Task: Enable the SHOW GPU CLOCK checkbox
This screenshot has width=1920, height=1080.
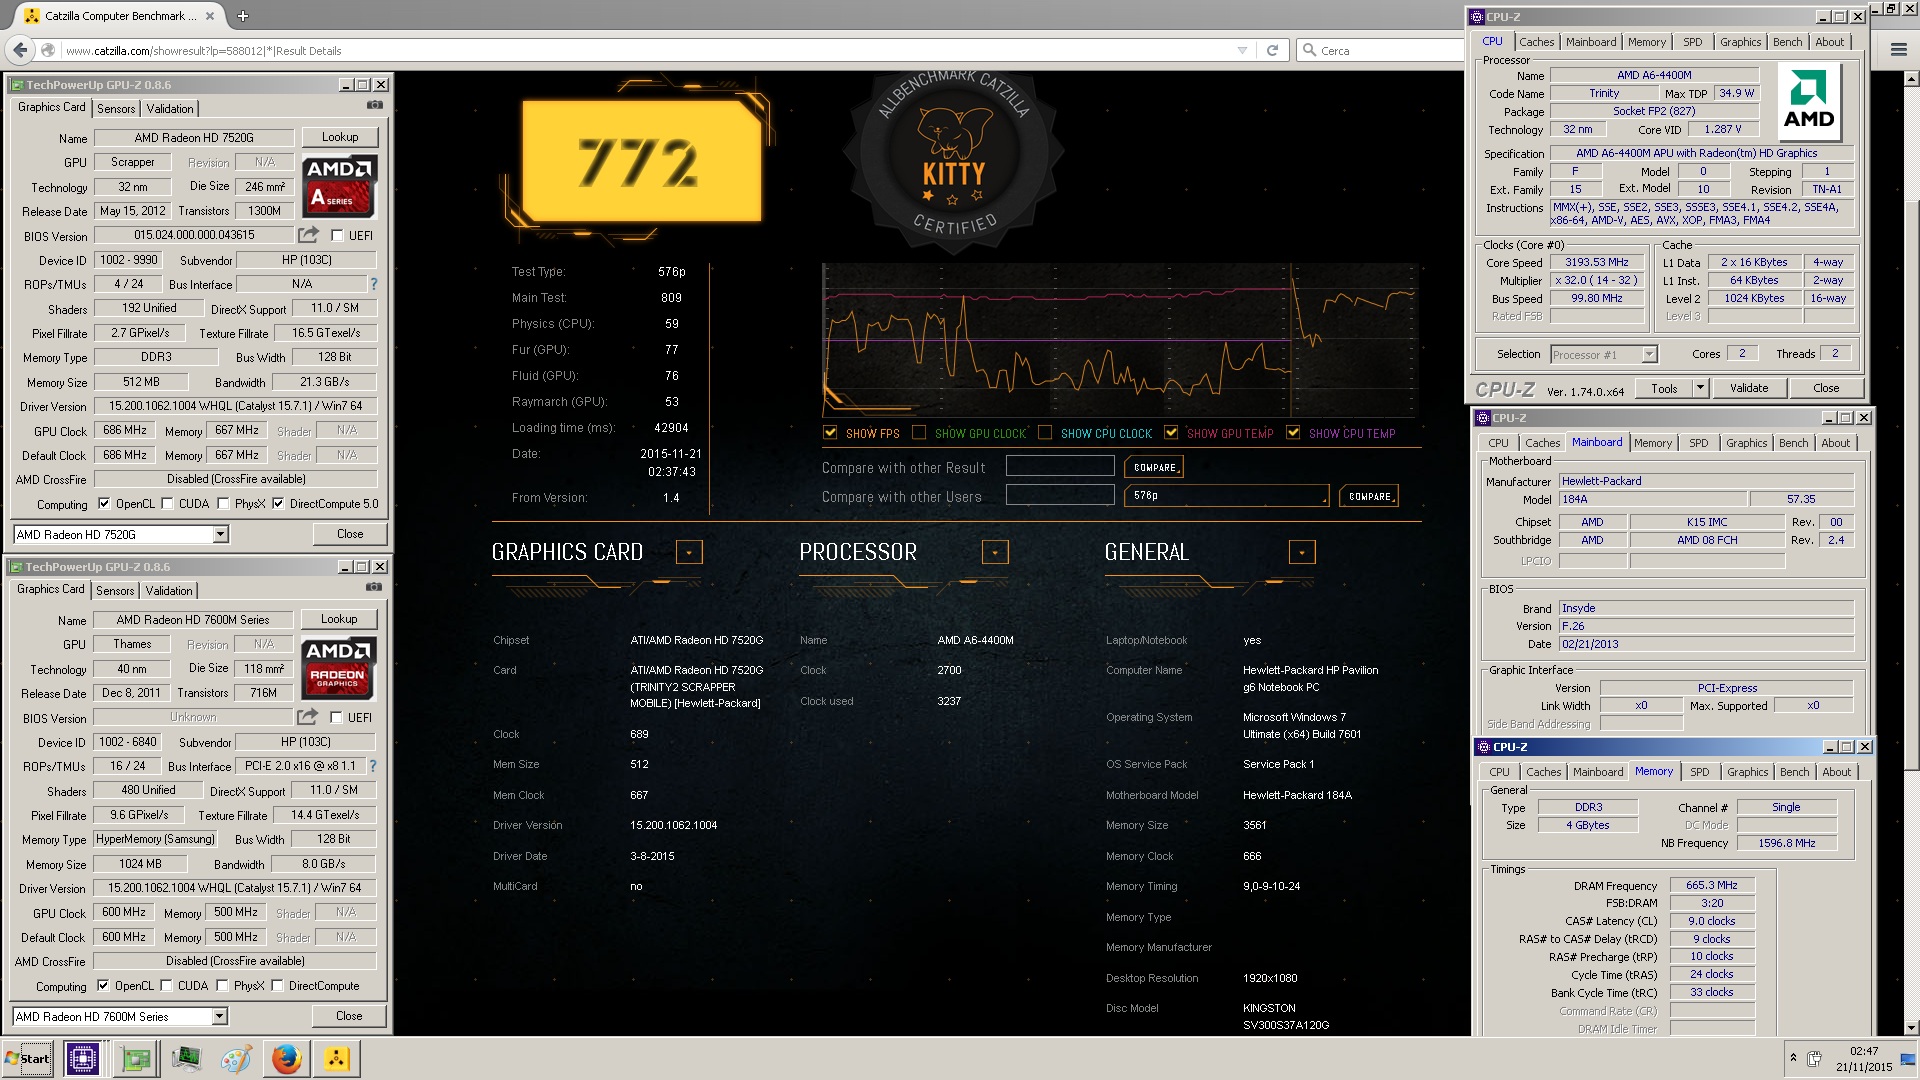Action: tap(919, 432)
